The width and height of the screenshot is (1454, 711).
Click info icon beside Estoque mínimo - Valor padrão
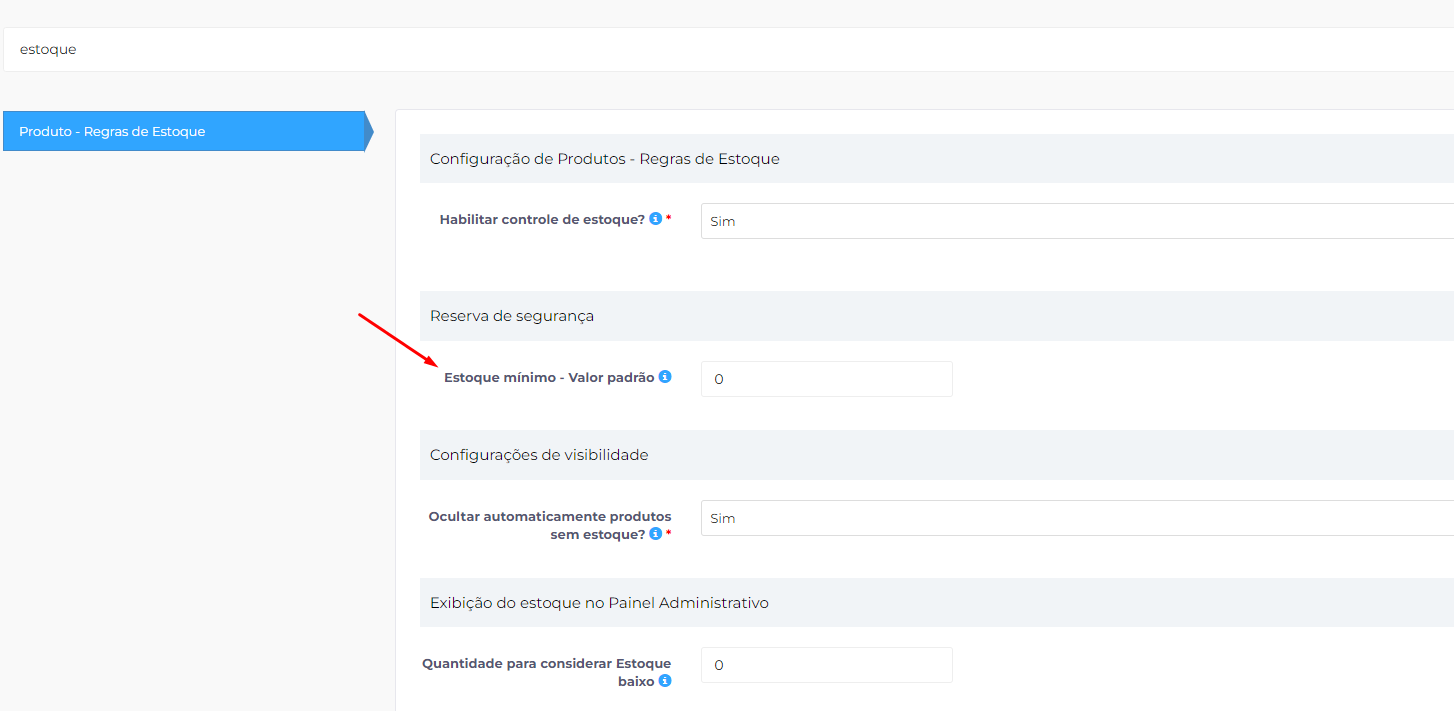[x=665, y=377]
